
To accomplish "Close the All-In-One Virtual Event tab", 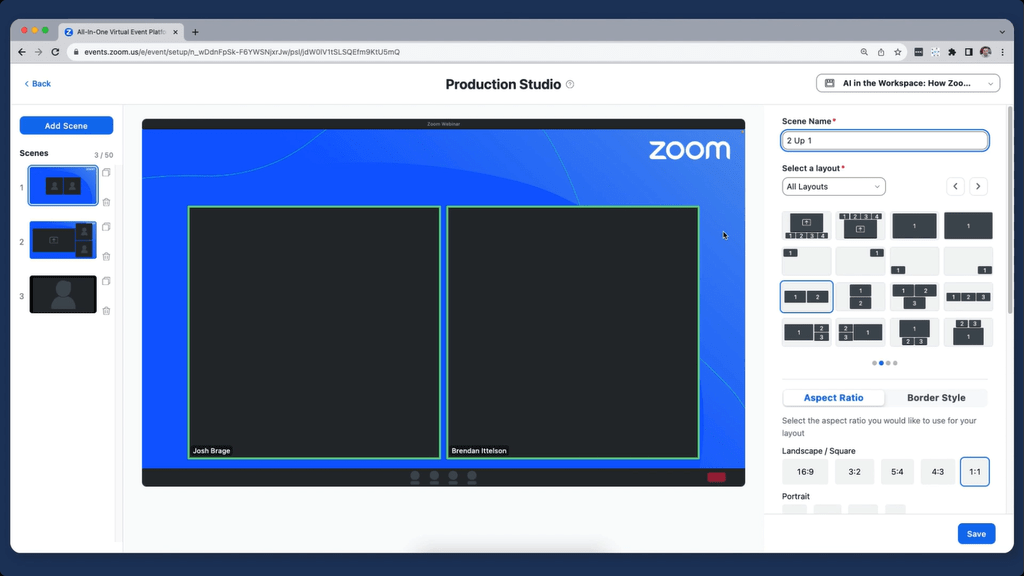I will [x=175, y=32].
